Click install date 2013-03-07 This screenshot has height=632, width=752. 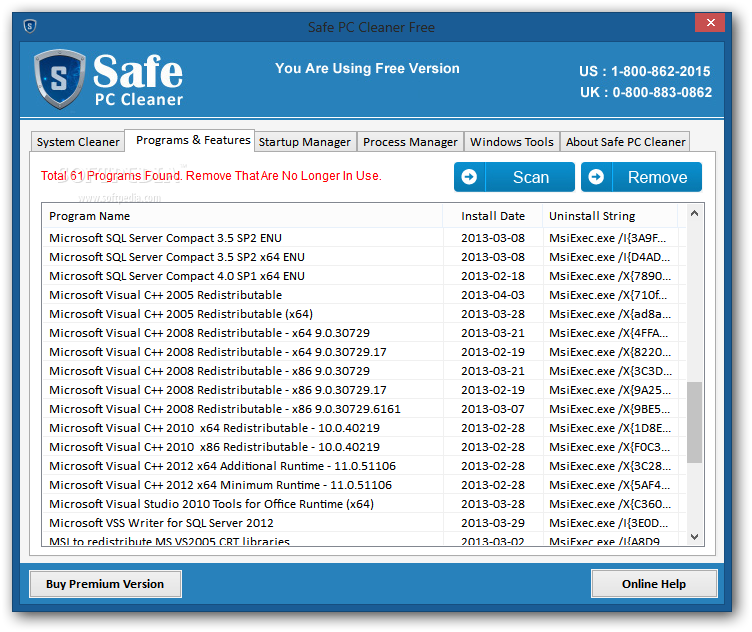pos(493,409)
